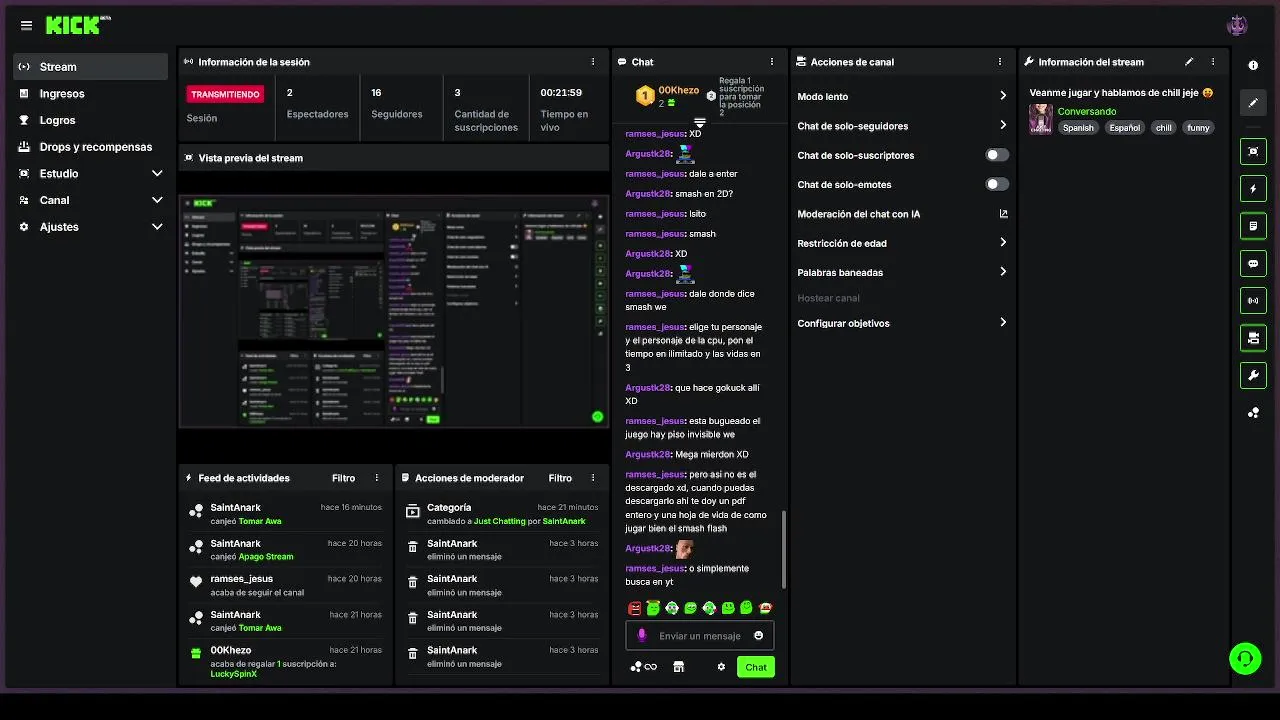
Task: Click the info icon in right sidebar
Action: [x=1253, y=65]
